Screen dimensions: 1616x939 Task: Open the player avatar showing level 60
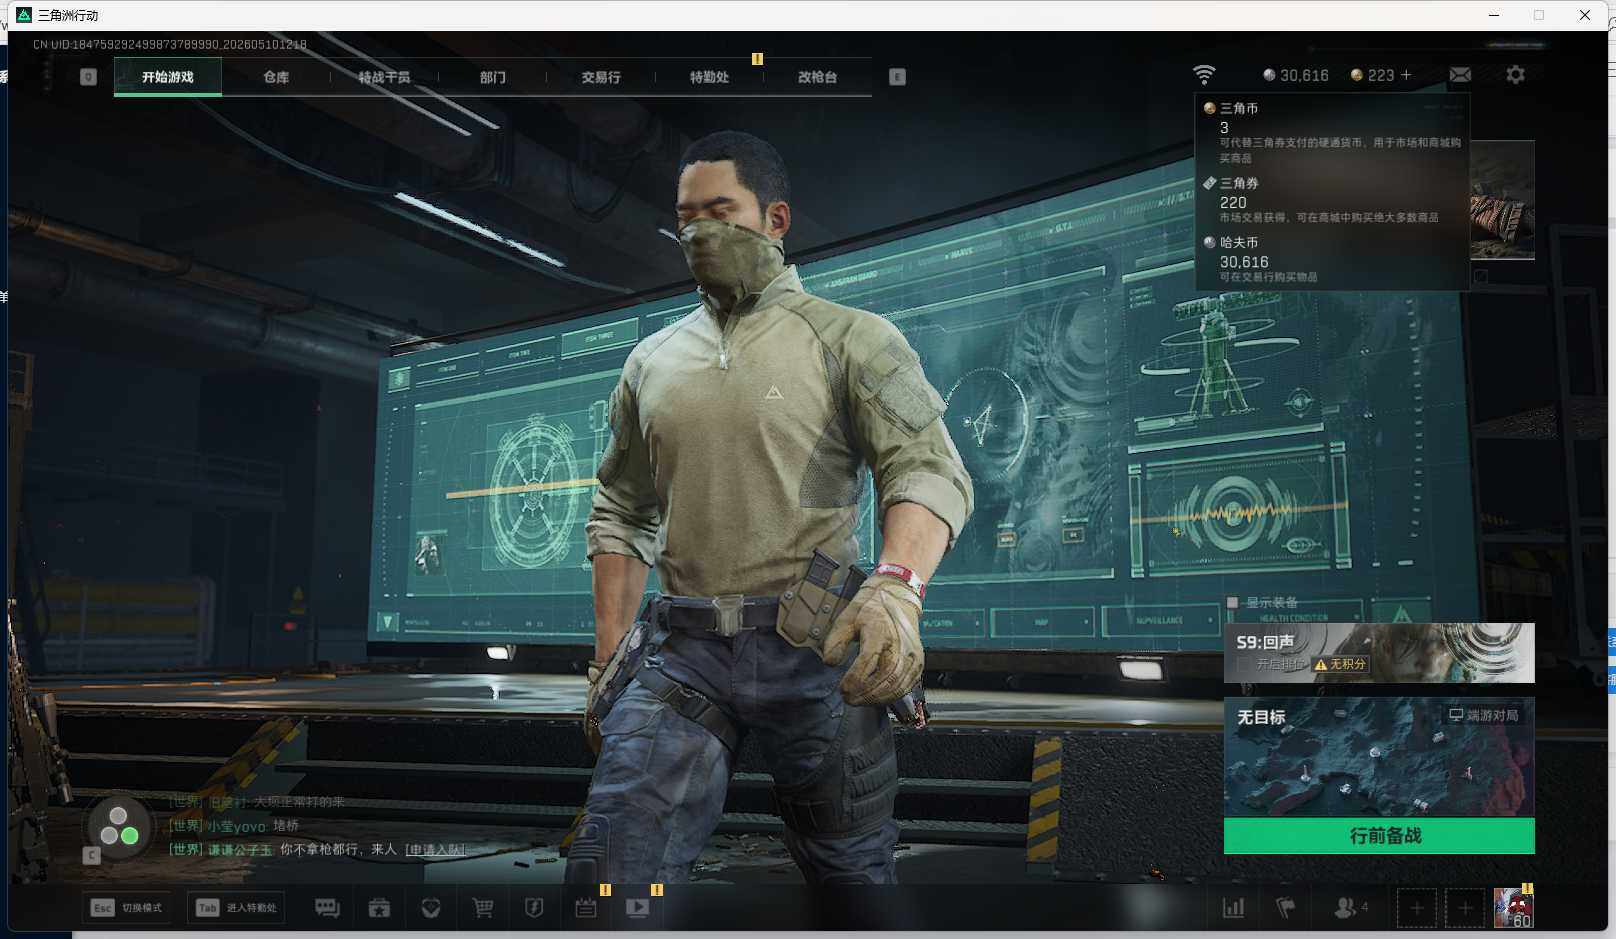(x=1513, y=908)
